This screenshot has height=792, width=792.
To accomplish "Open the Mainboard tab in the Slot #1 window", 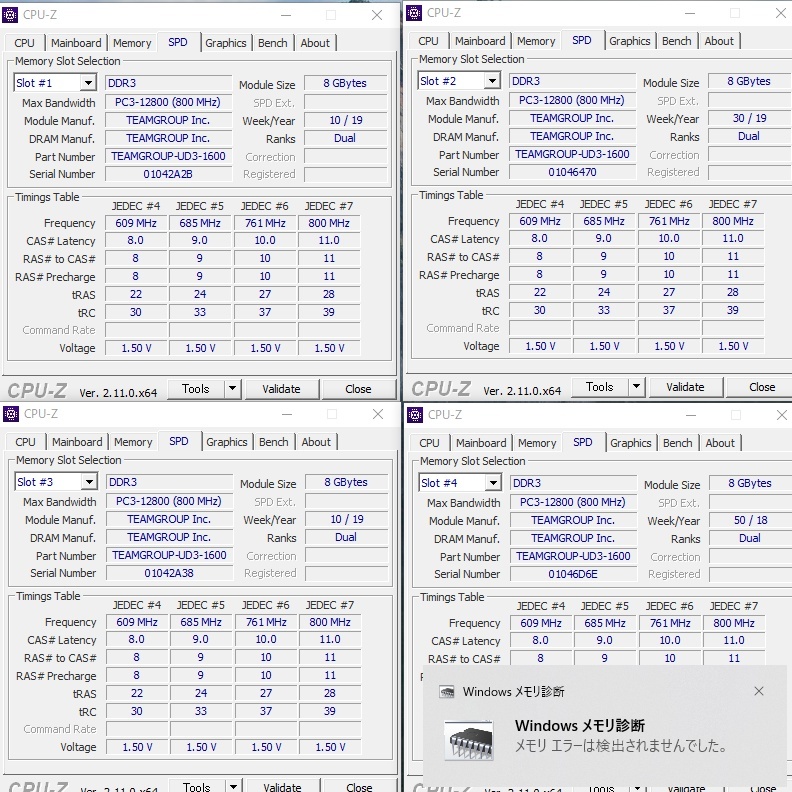I will pos(76,43).
